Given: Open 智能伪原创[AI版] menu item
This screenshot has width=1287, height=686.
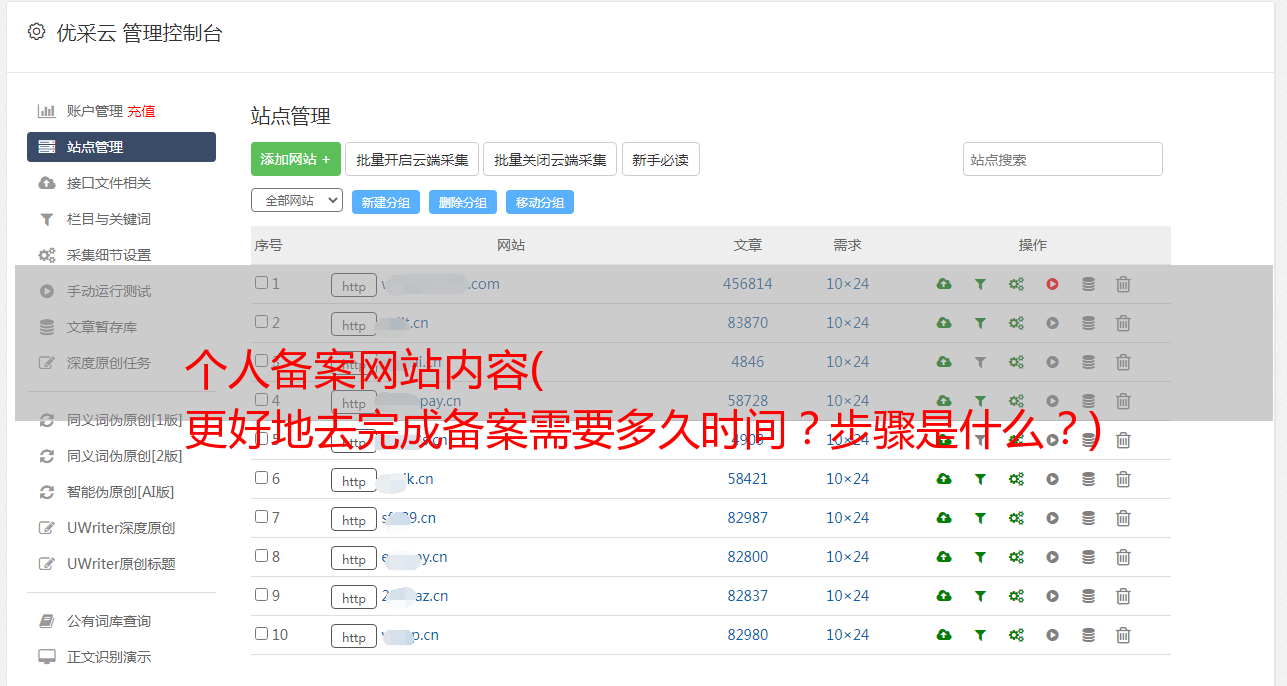Looking at the screenshot, I should pos(121,492).
